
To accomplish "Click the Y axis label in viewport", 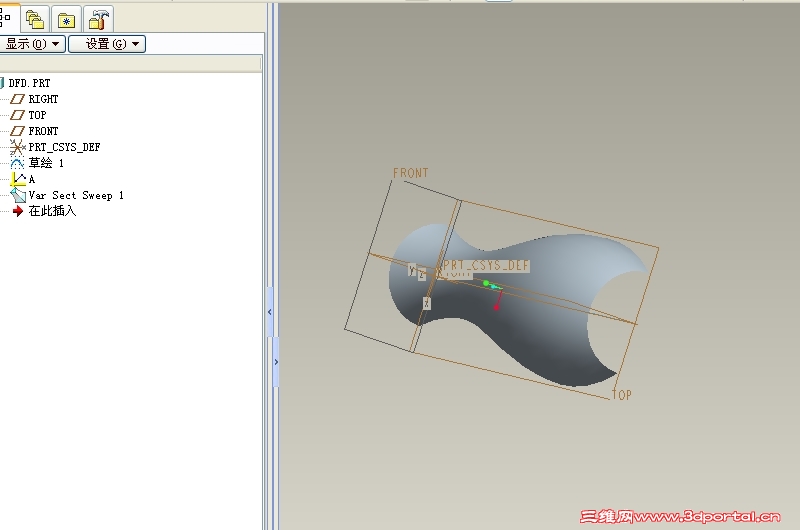I will tap(412, 270).
